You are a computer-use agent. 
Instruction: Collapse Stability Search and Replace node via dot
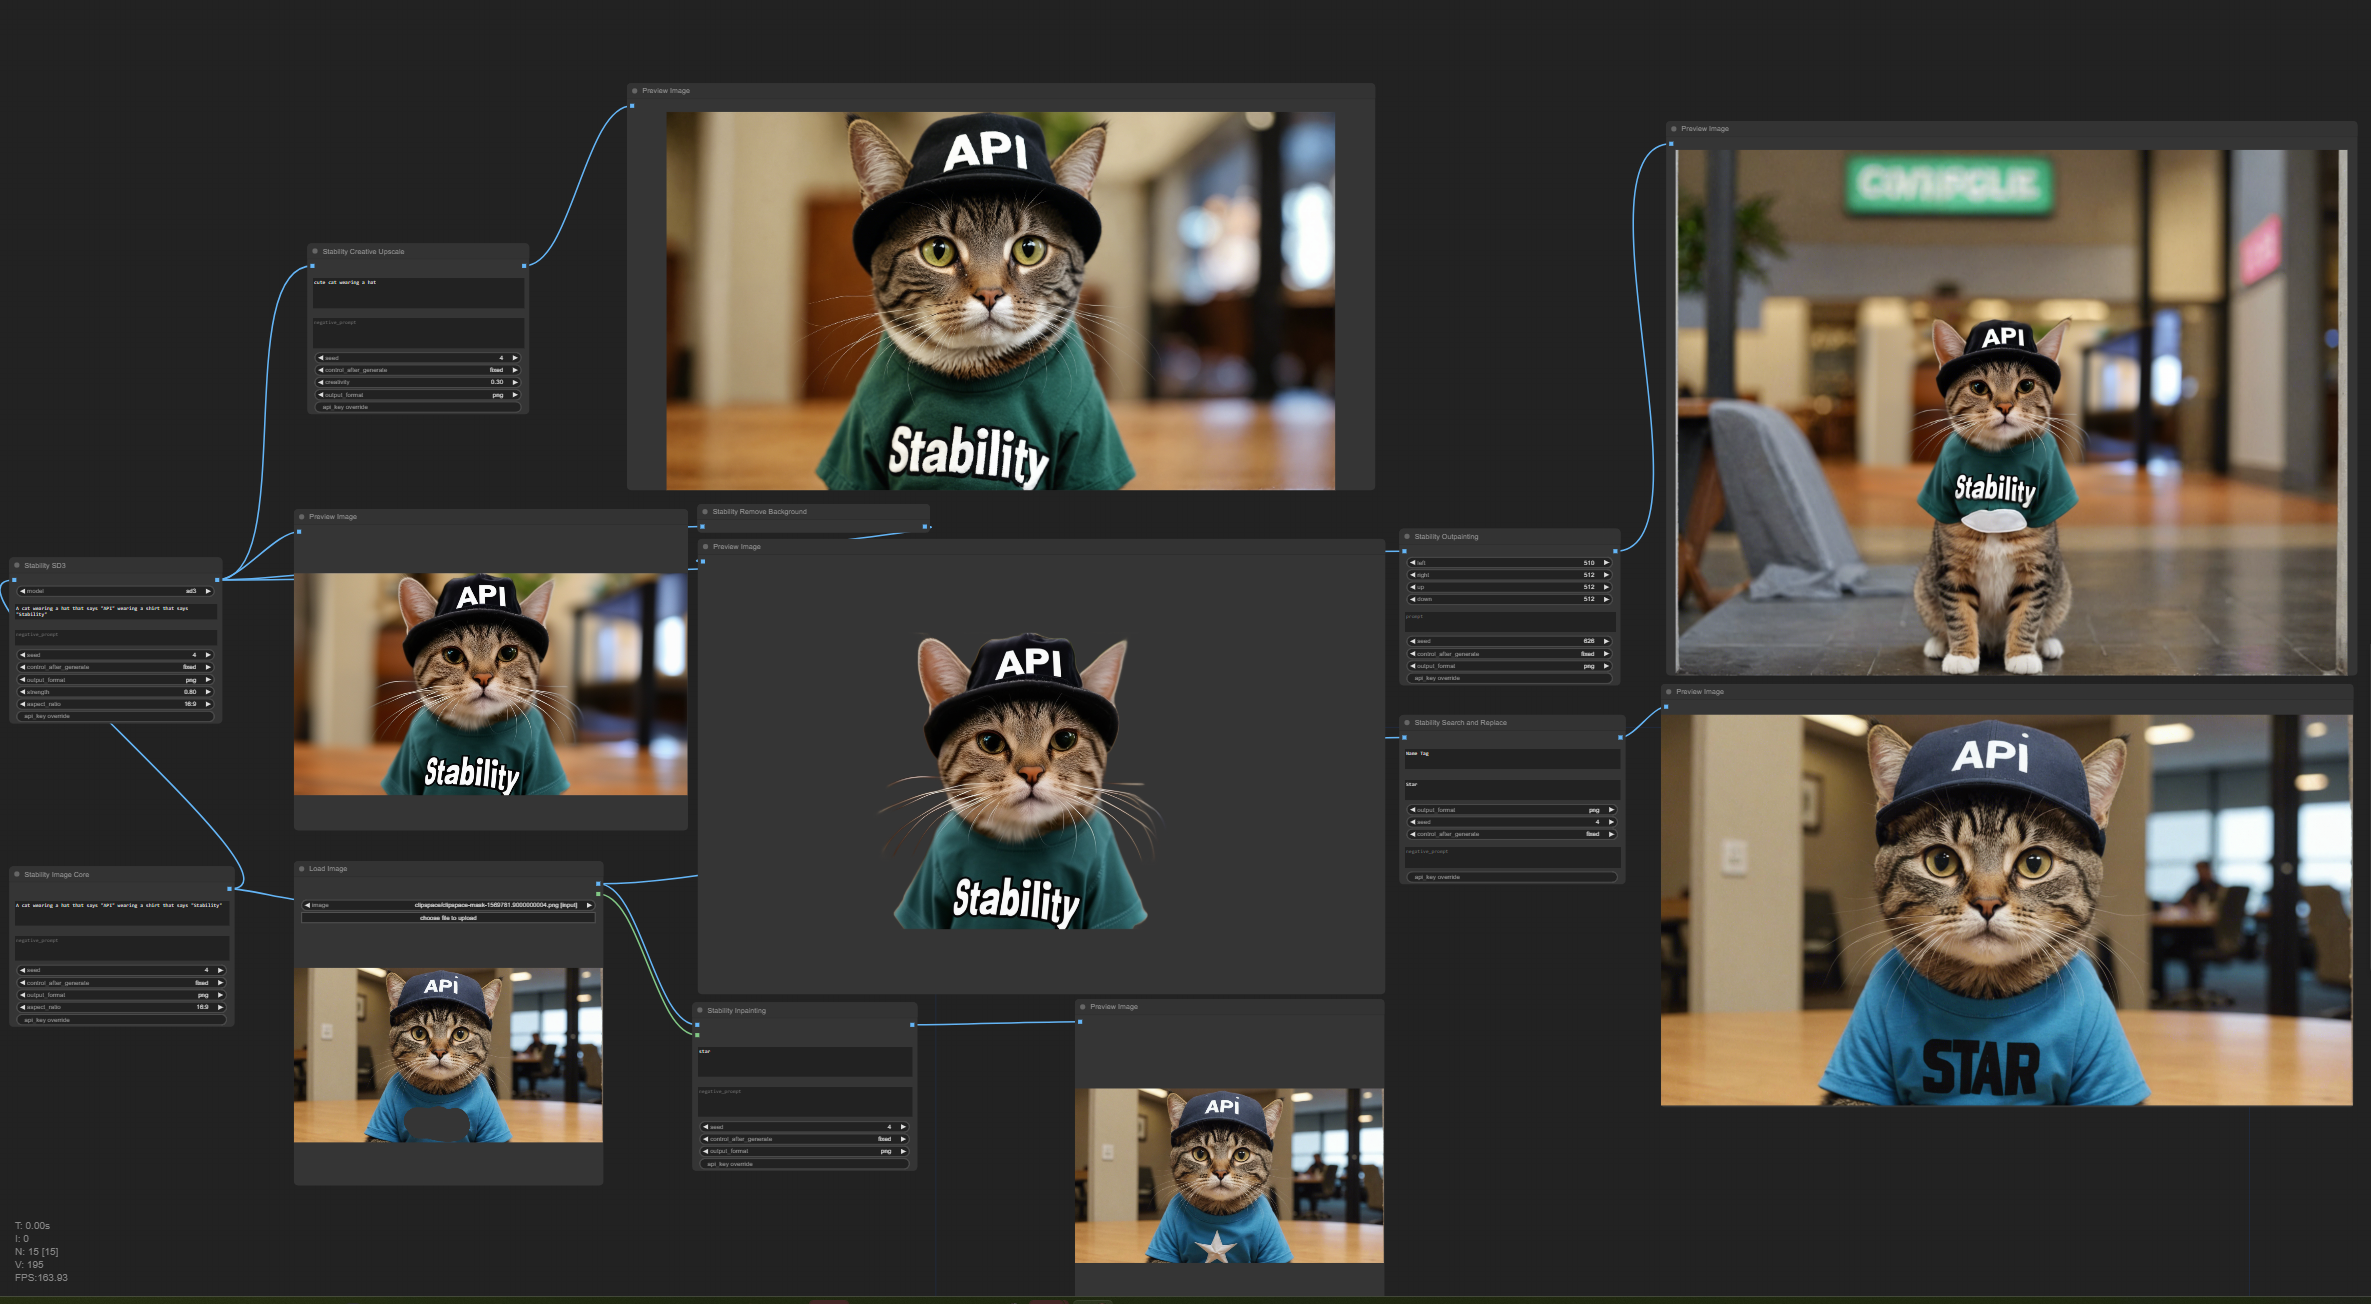[x=1407, y=722]
